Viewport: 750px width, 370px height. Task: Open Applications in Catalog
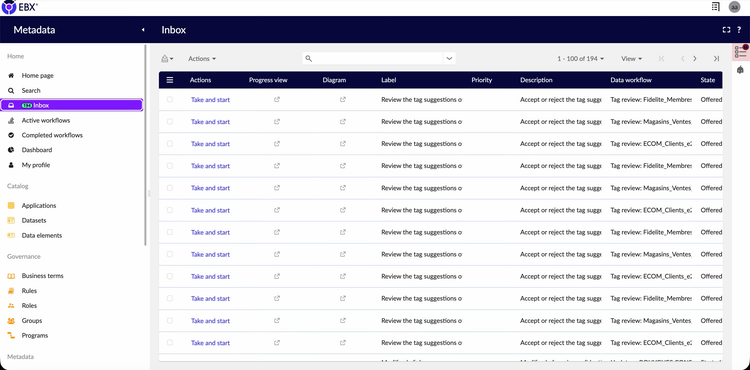(x=39, y=206)
